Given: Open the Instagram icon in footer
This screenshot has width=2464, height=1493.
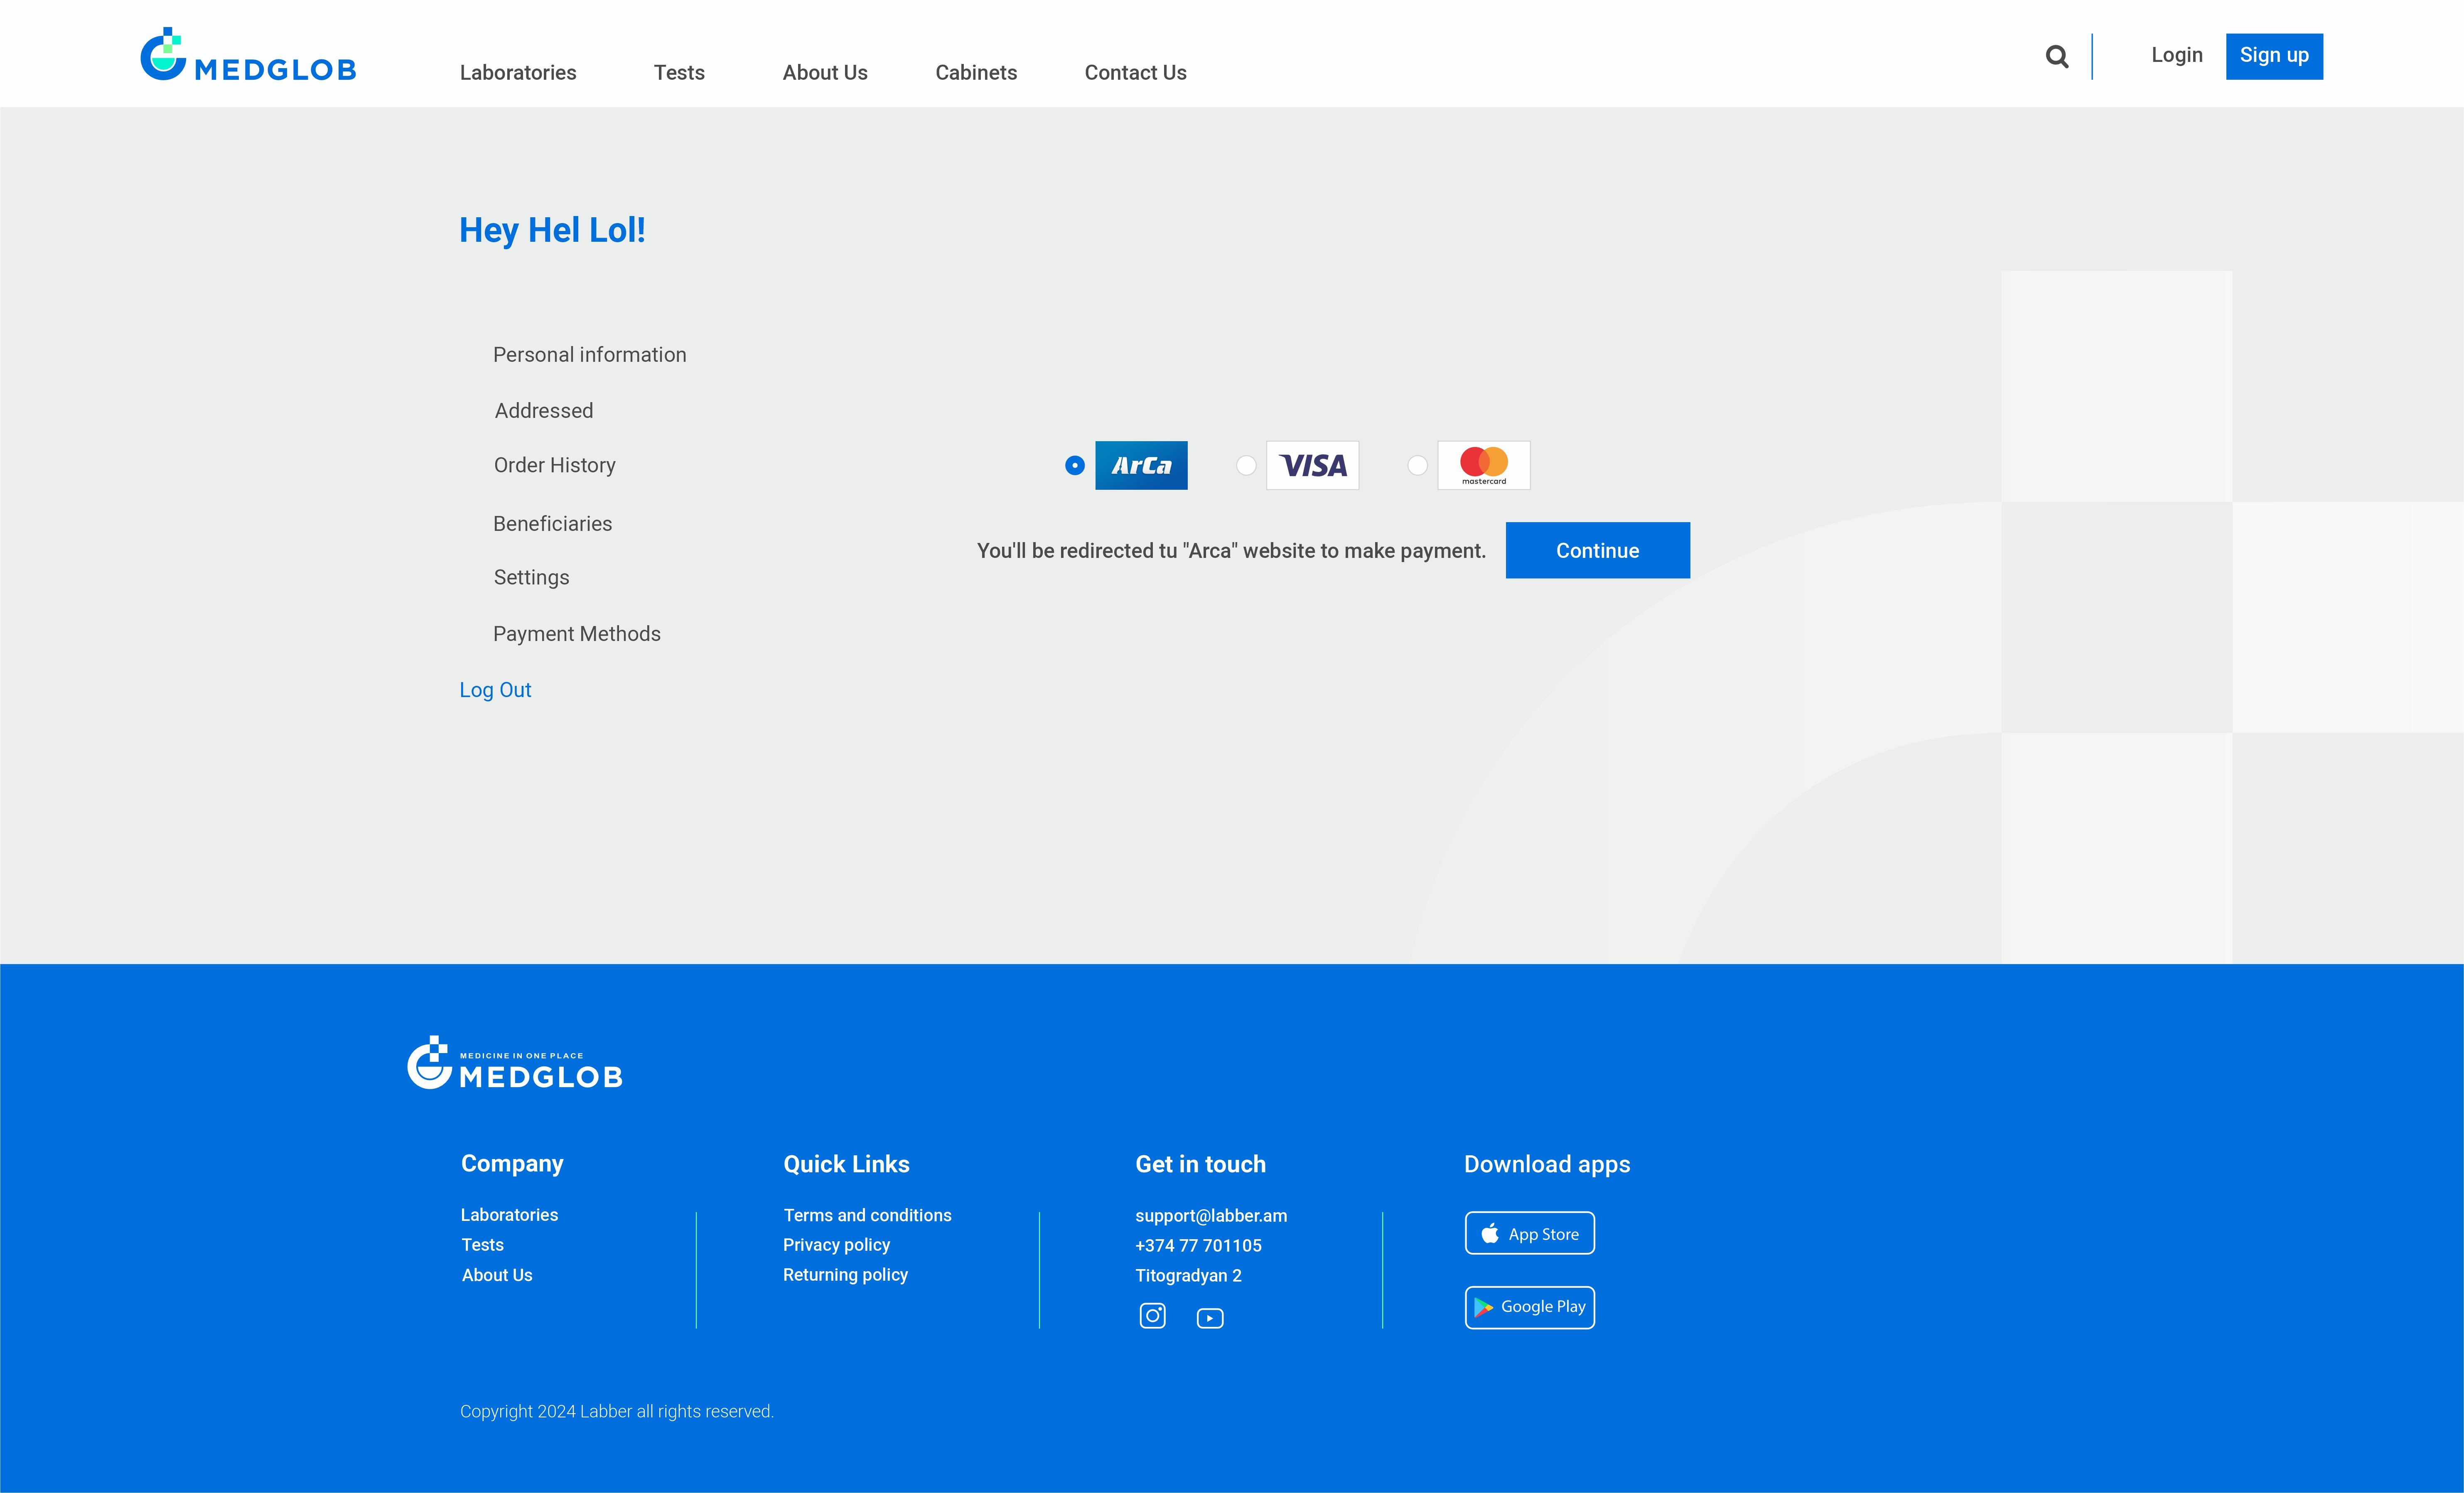Looking at the screenshot, I should click(1152, 1316).
